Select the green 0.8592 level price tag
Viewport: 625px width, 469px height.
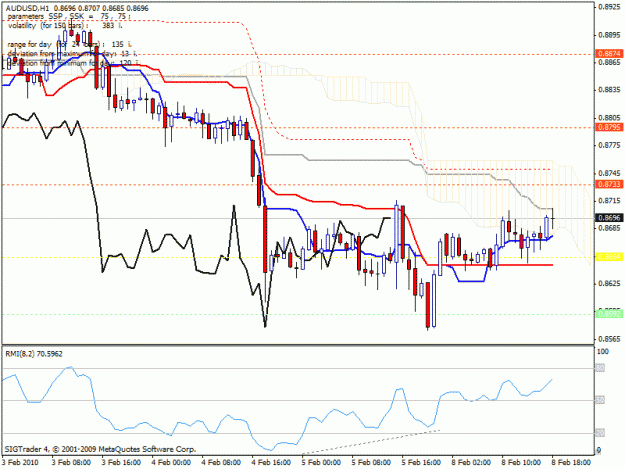coord(609,314)
